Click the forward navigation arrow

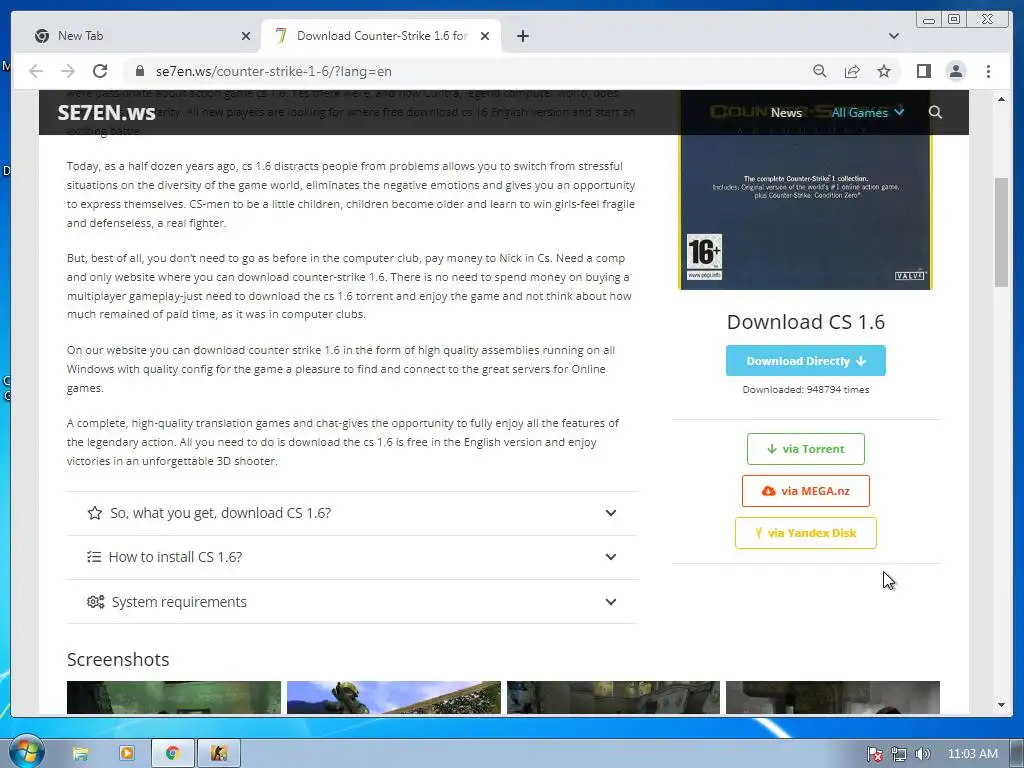tap(67, 71)
